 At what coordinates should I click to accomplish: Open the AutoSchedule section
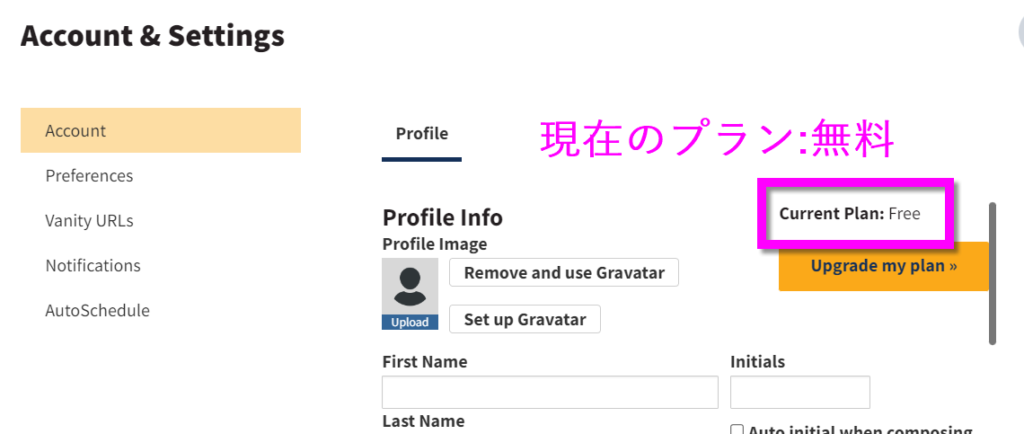97,311
